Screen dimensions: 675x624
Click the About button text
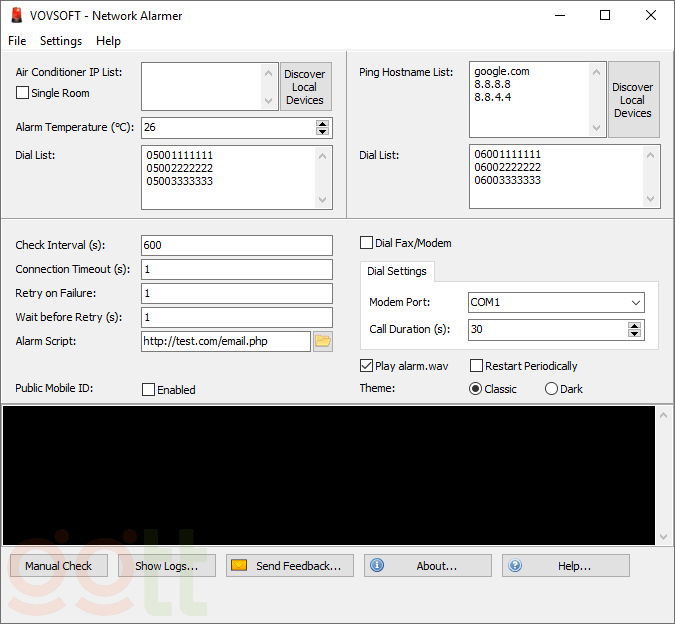[x=437, y=566]
